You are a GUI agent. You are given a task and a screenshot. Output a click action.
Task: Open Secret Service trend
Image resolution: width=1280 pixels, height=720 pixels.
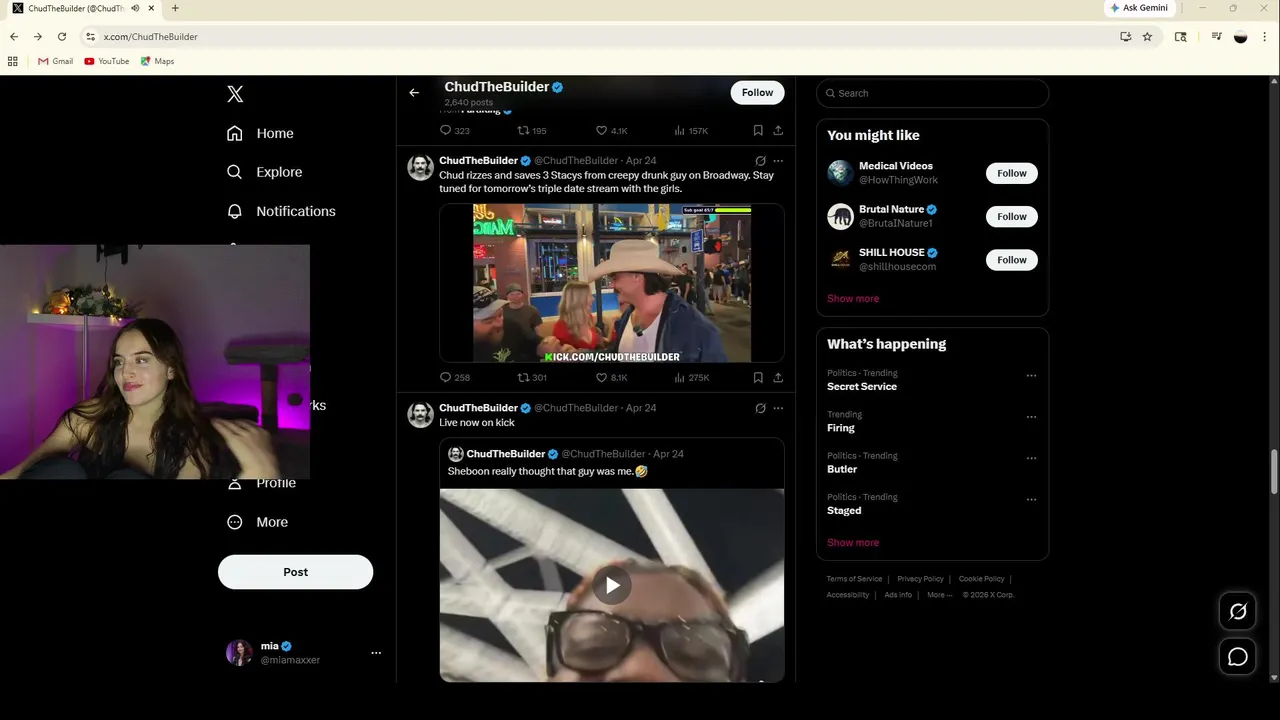pos(862,387)
